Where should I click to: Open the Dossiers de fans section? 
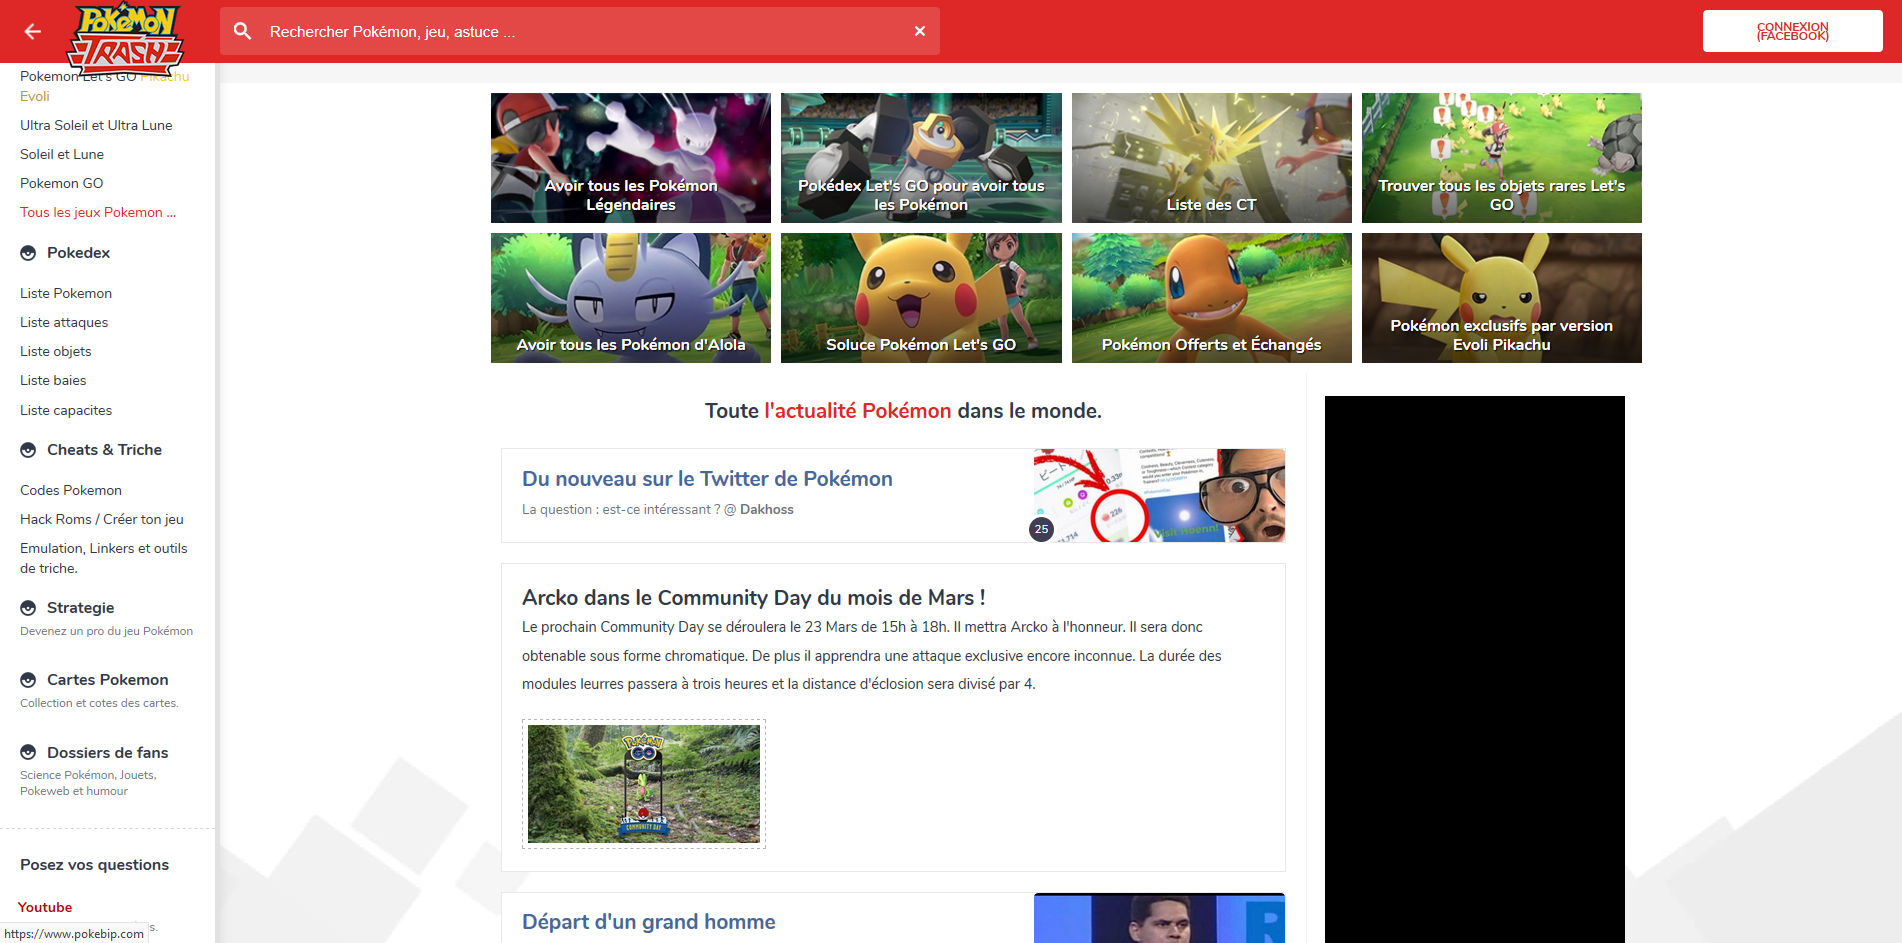107,753
